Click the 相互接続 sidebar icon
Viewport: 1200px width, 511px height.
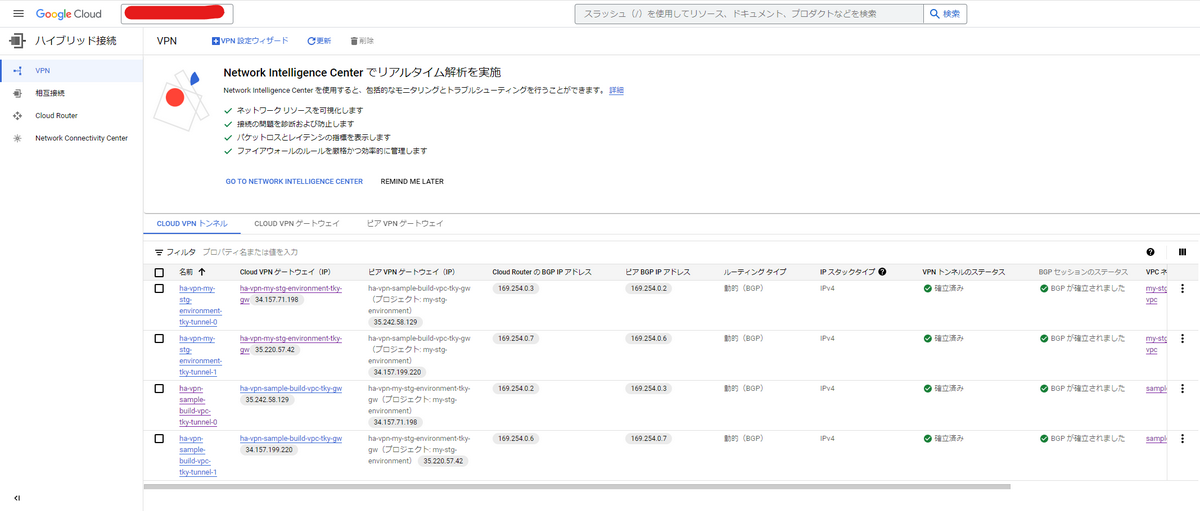click(x=17, y=93)
